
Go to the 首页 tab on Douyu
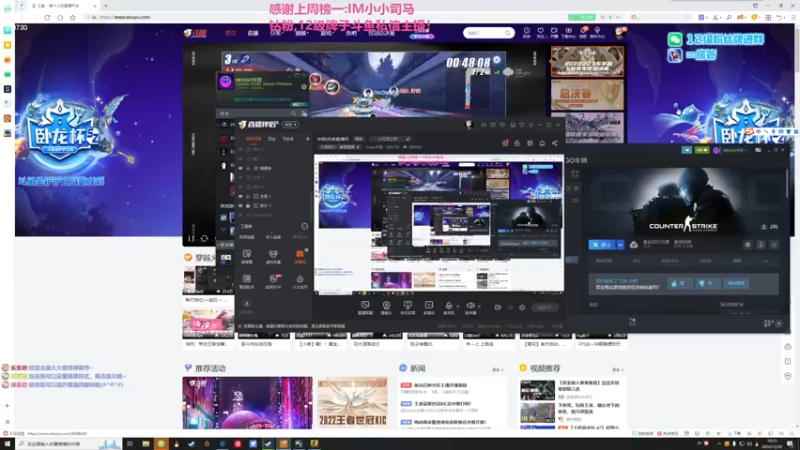click(x=230, y=33)
